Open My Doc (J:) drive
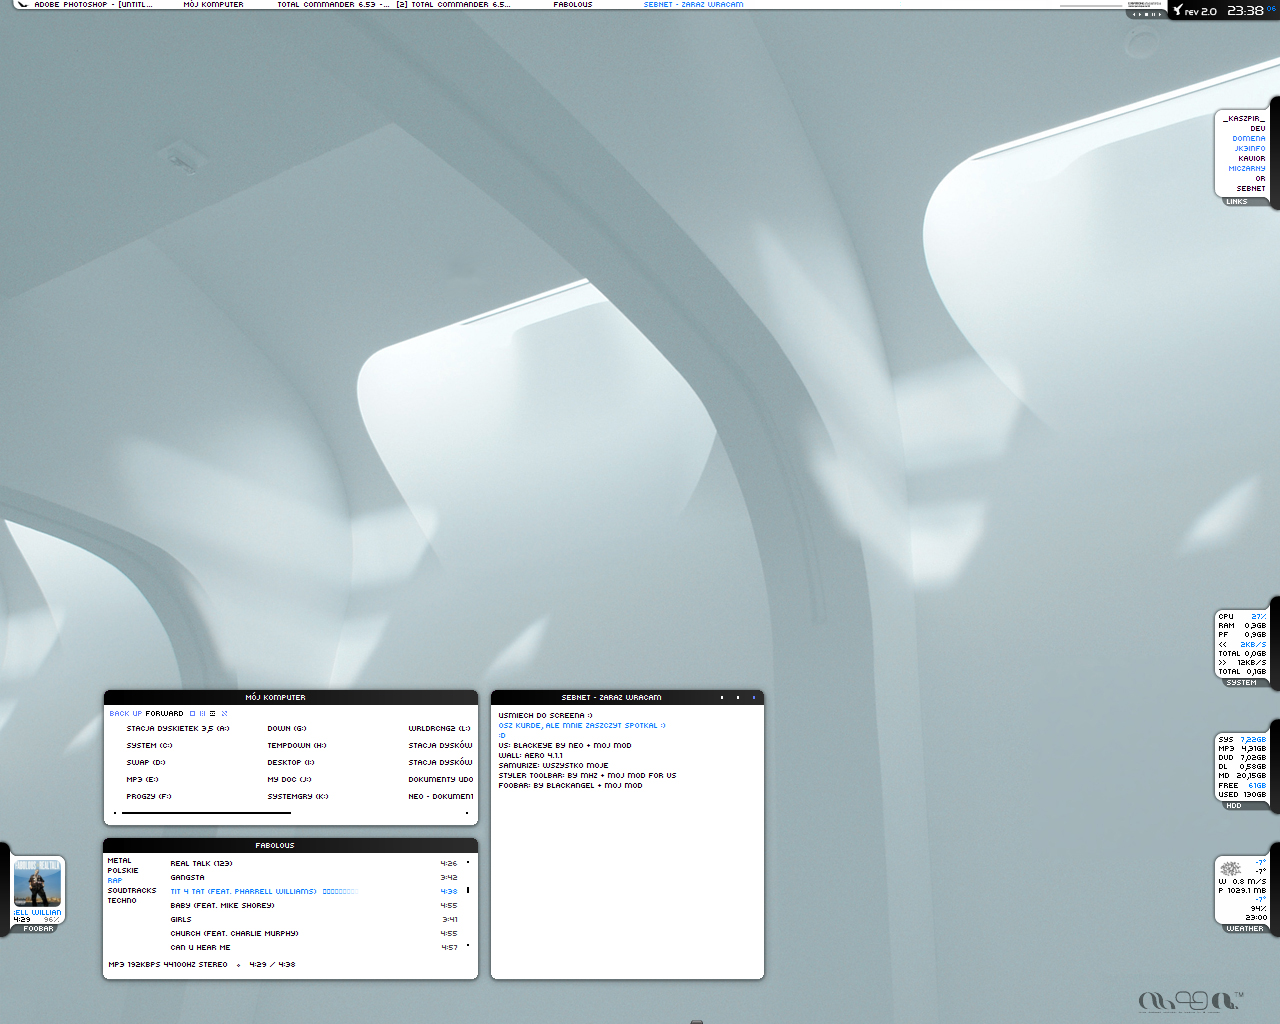This screenshot has width=1280, height=1024. coord(289,780)
